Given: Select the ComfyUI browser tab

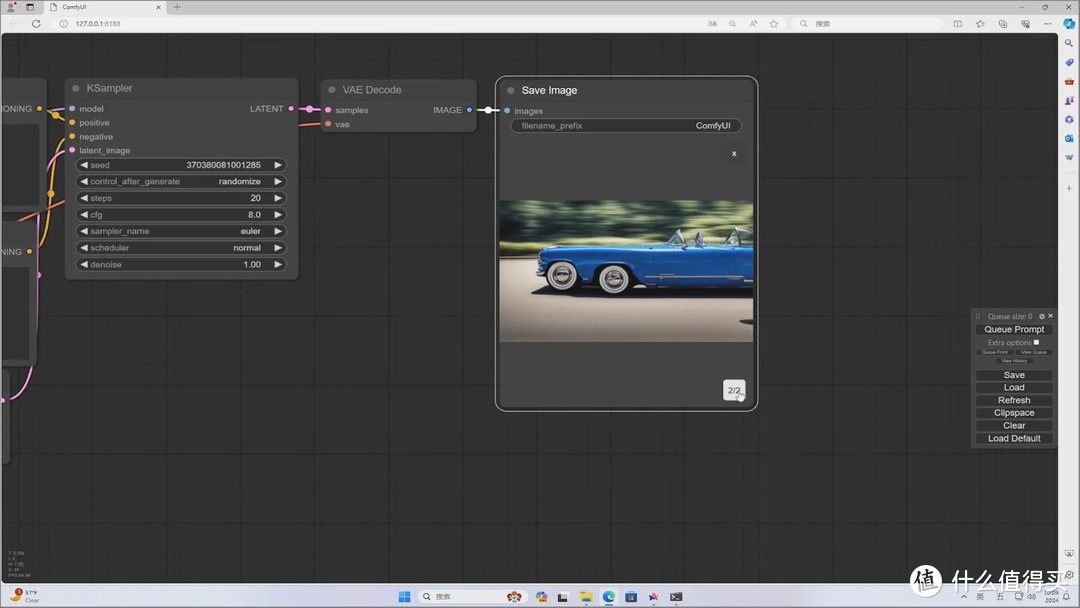Looking at the screenshot, I should coord(105,7).
